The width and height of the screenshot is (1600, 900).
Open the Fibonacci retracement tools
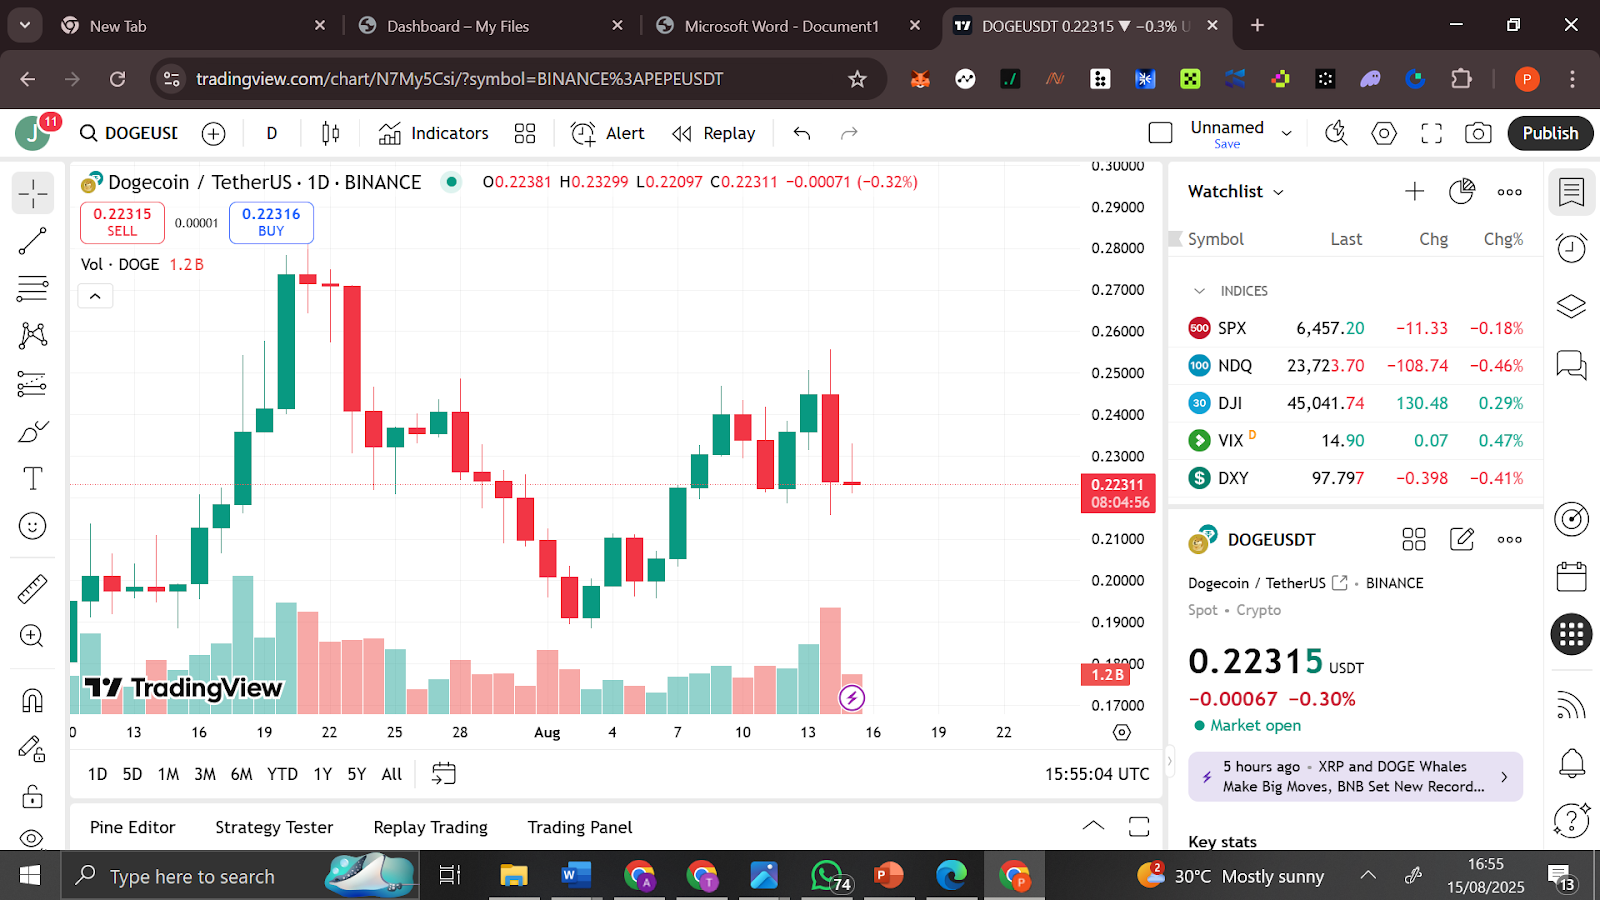pyautogui.click(x=33, y=289)
